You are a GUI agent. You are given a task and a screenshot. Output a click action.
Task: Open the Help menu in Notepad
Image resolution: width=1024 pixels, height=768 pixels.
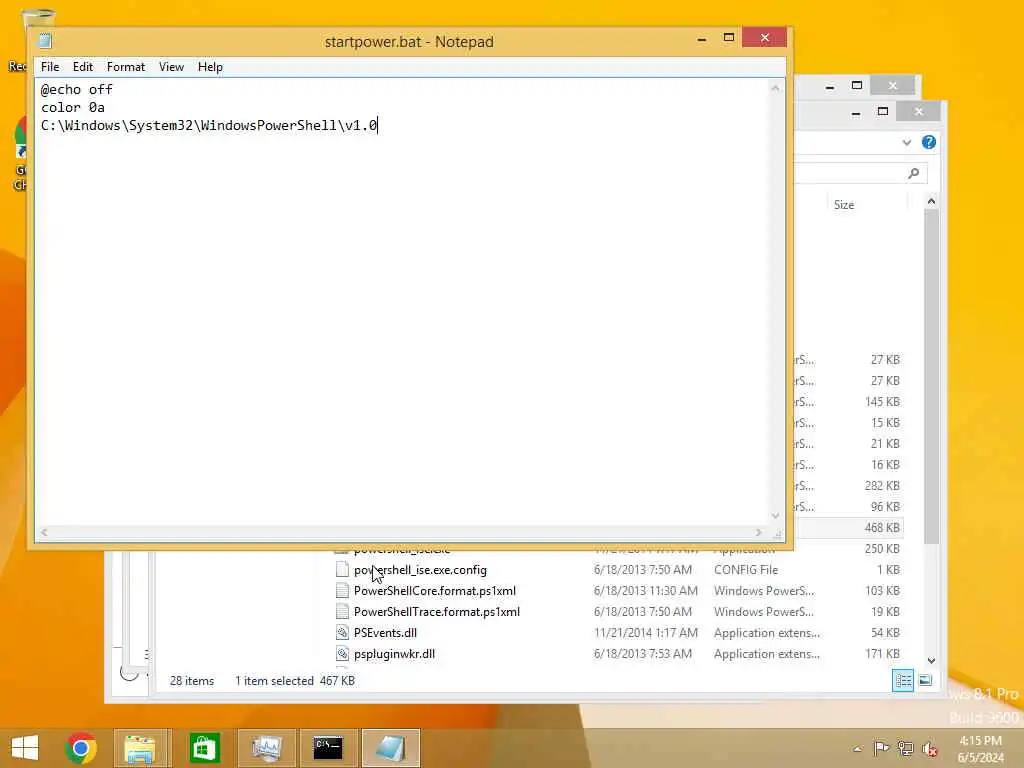coord(210,67)
